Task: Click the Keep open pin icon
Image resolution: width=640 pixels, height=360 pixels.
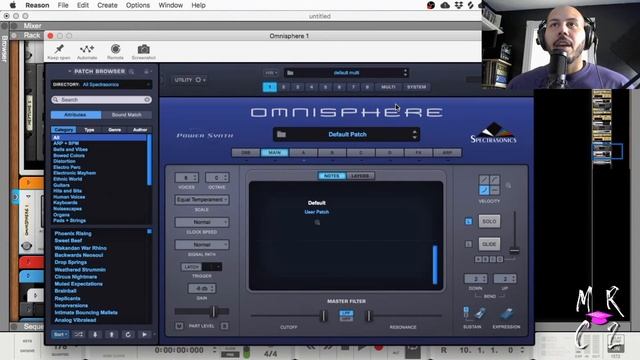Action: tap(59, 49)
